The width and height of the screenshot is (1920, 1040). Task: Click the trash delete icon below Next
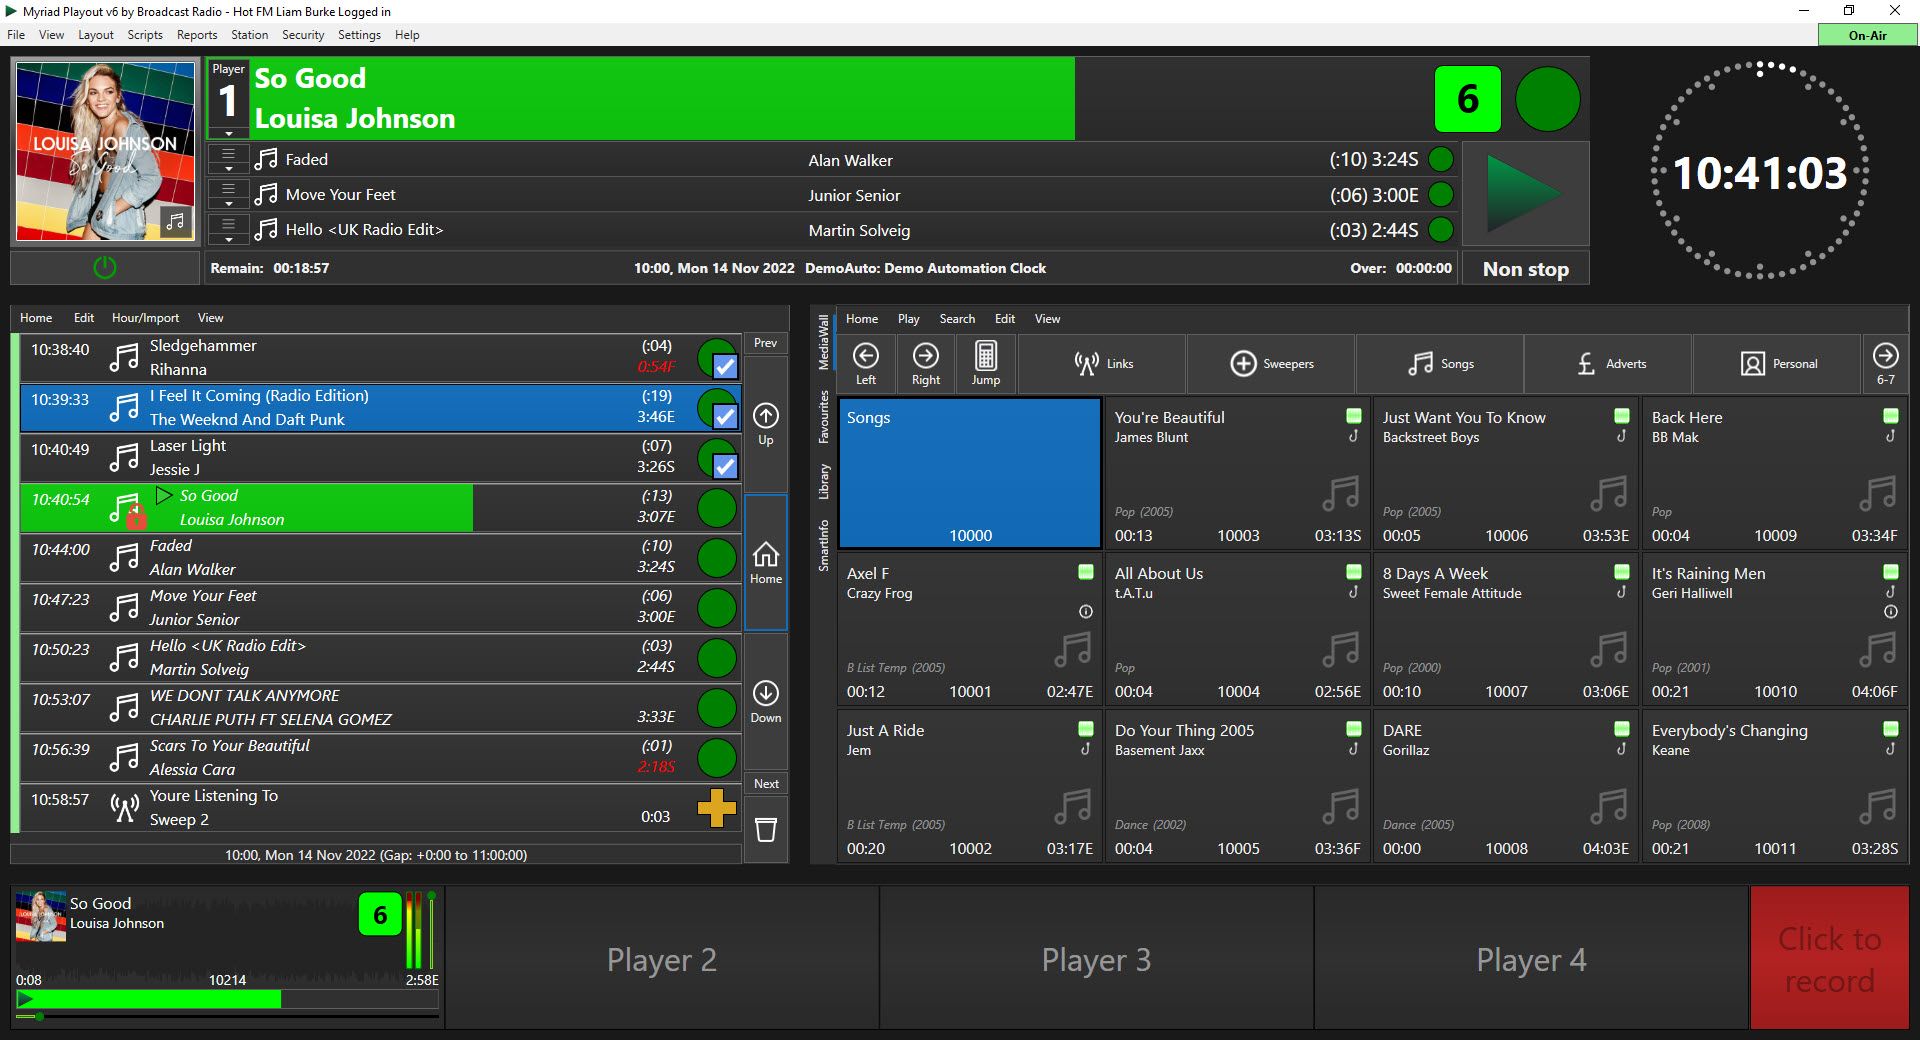point(765,829)
